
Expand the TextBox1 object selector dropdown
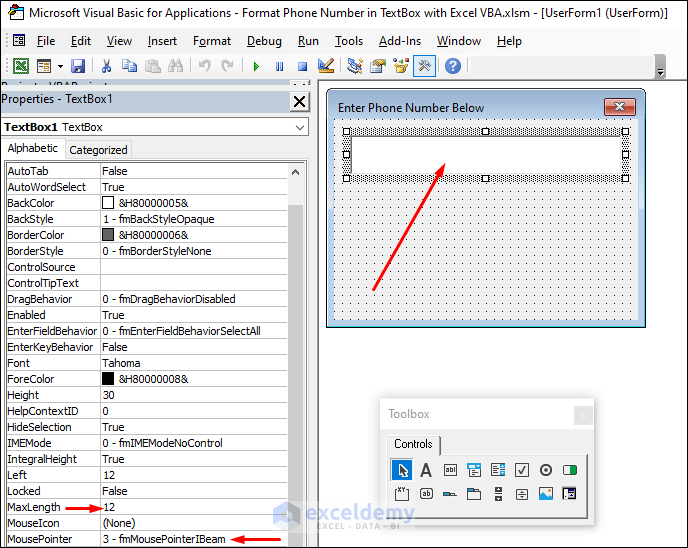coord(300,128)
